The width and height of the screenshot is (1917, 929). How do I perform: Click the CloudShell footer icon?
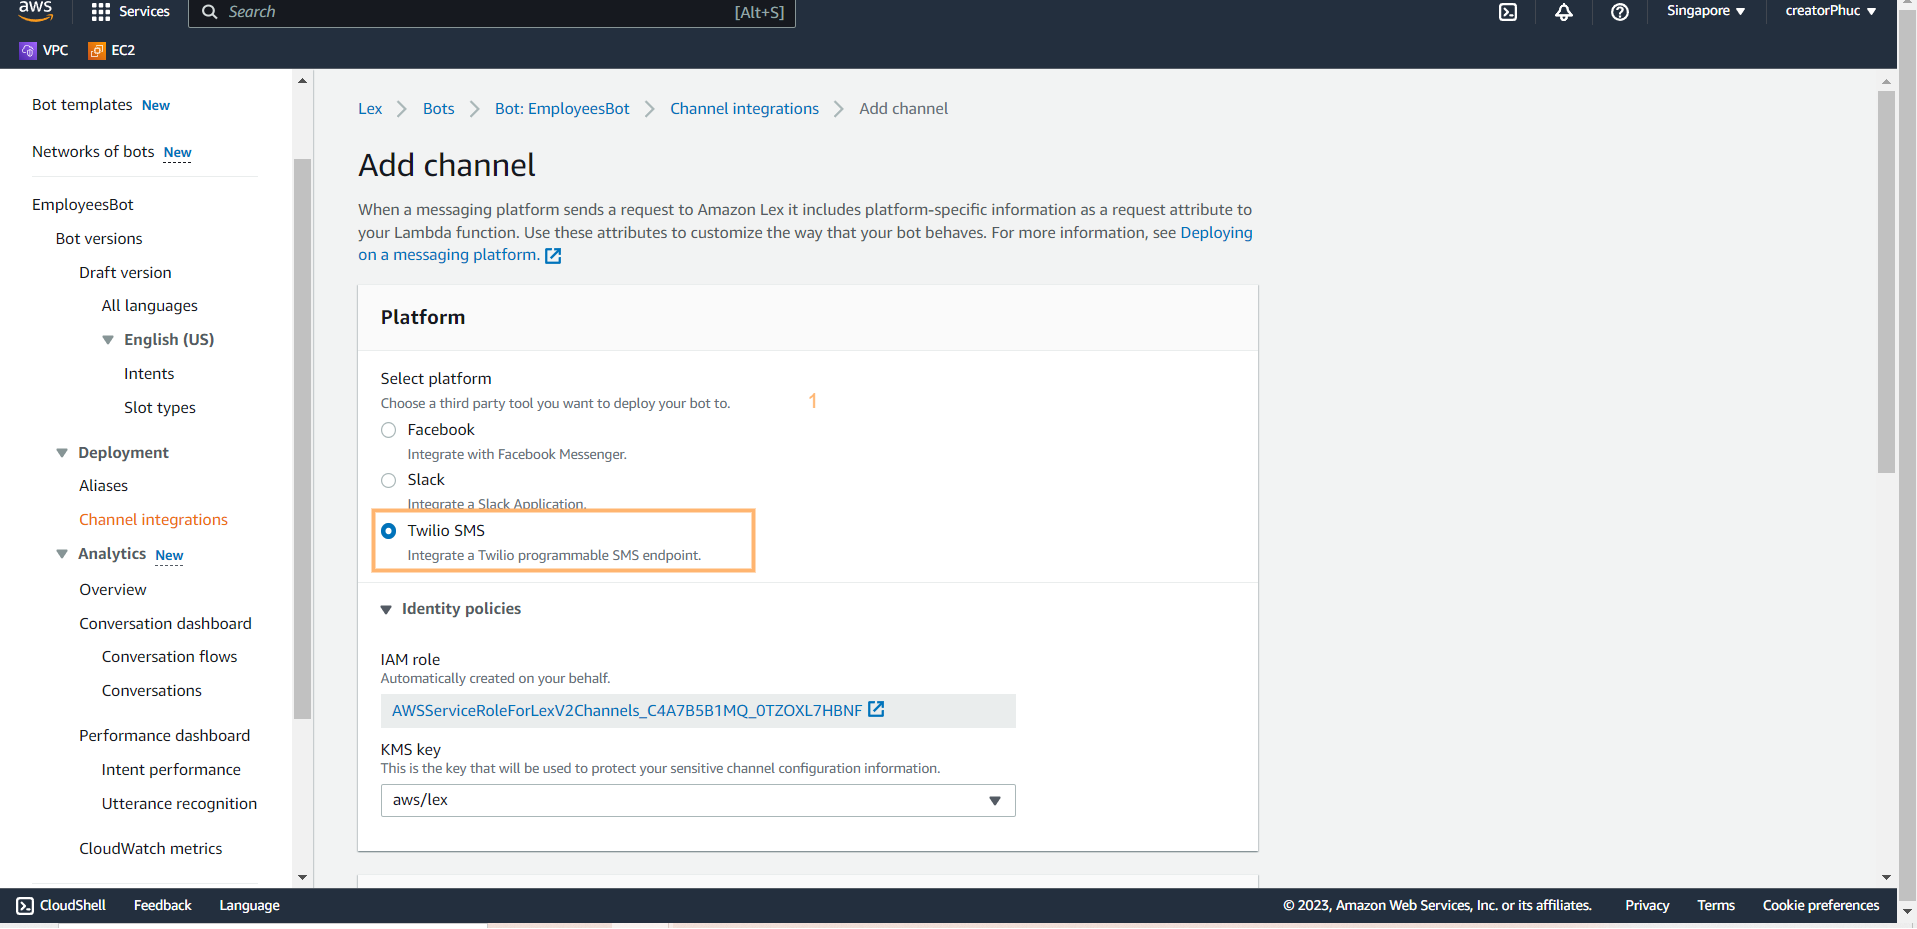pos(25,906)
